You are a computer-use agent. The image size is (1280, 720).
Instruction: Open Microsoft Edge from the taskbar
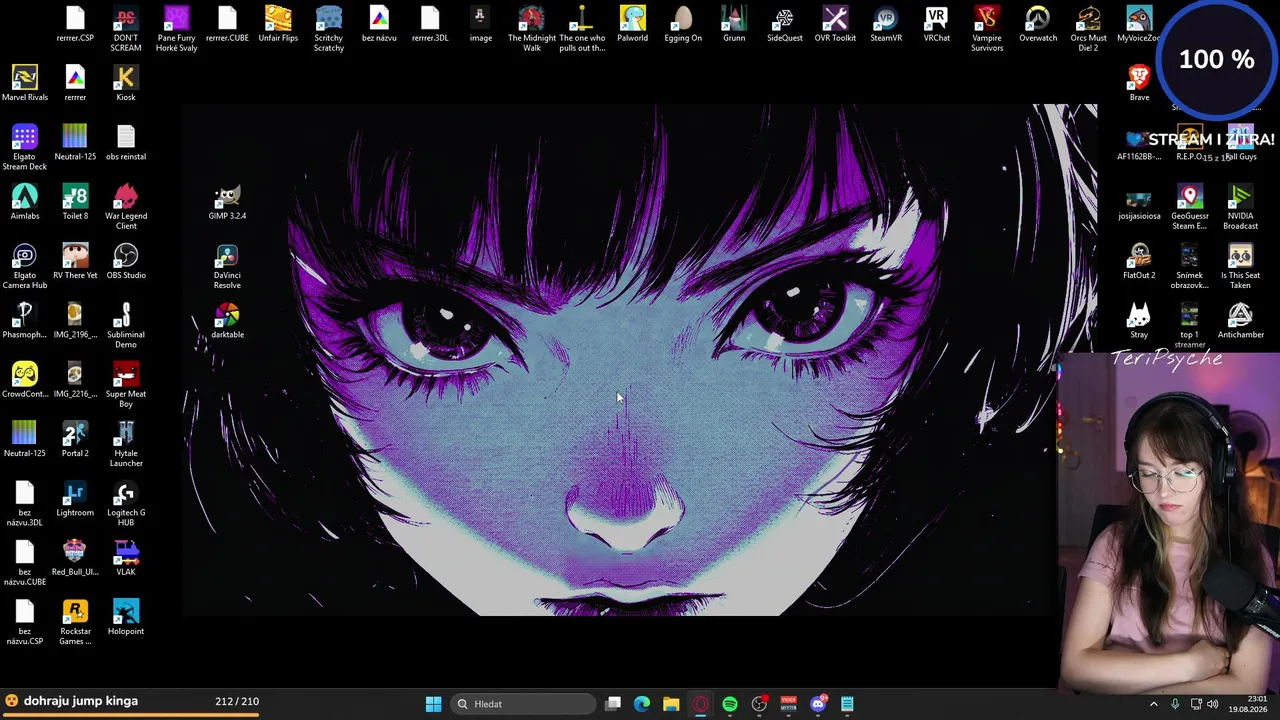[642, 704]
